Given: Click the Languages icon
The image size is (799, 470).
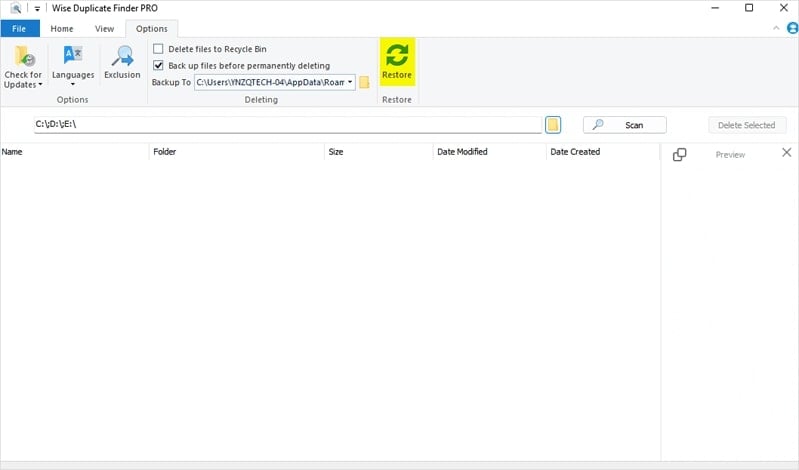Looking at the screenshot, I should [73, 55].
